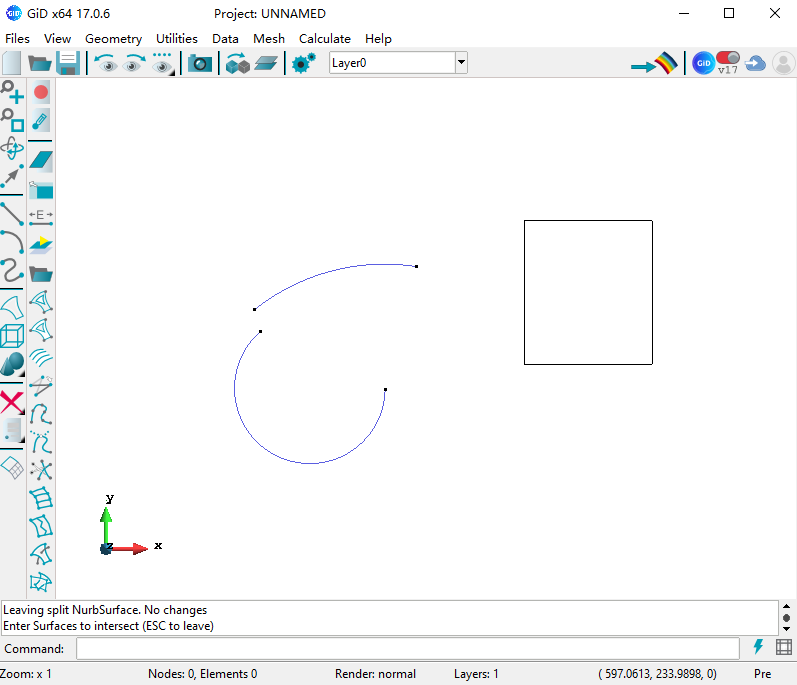Click the edit curve points icon
797x685 pixels.
(x=41, y=414)
